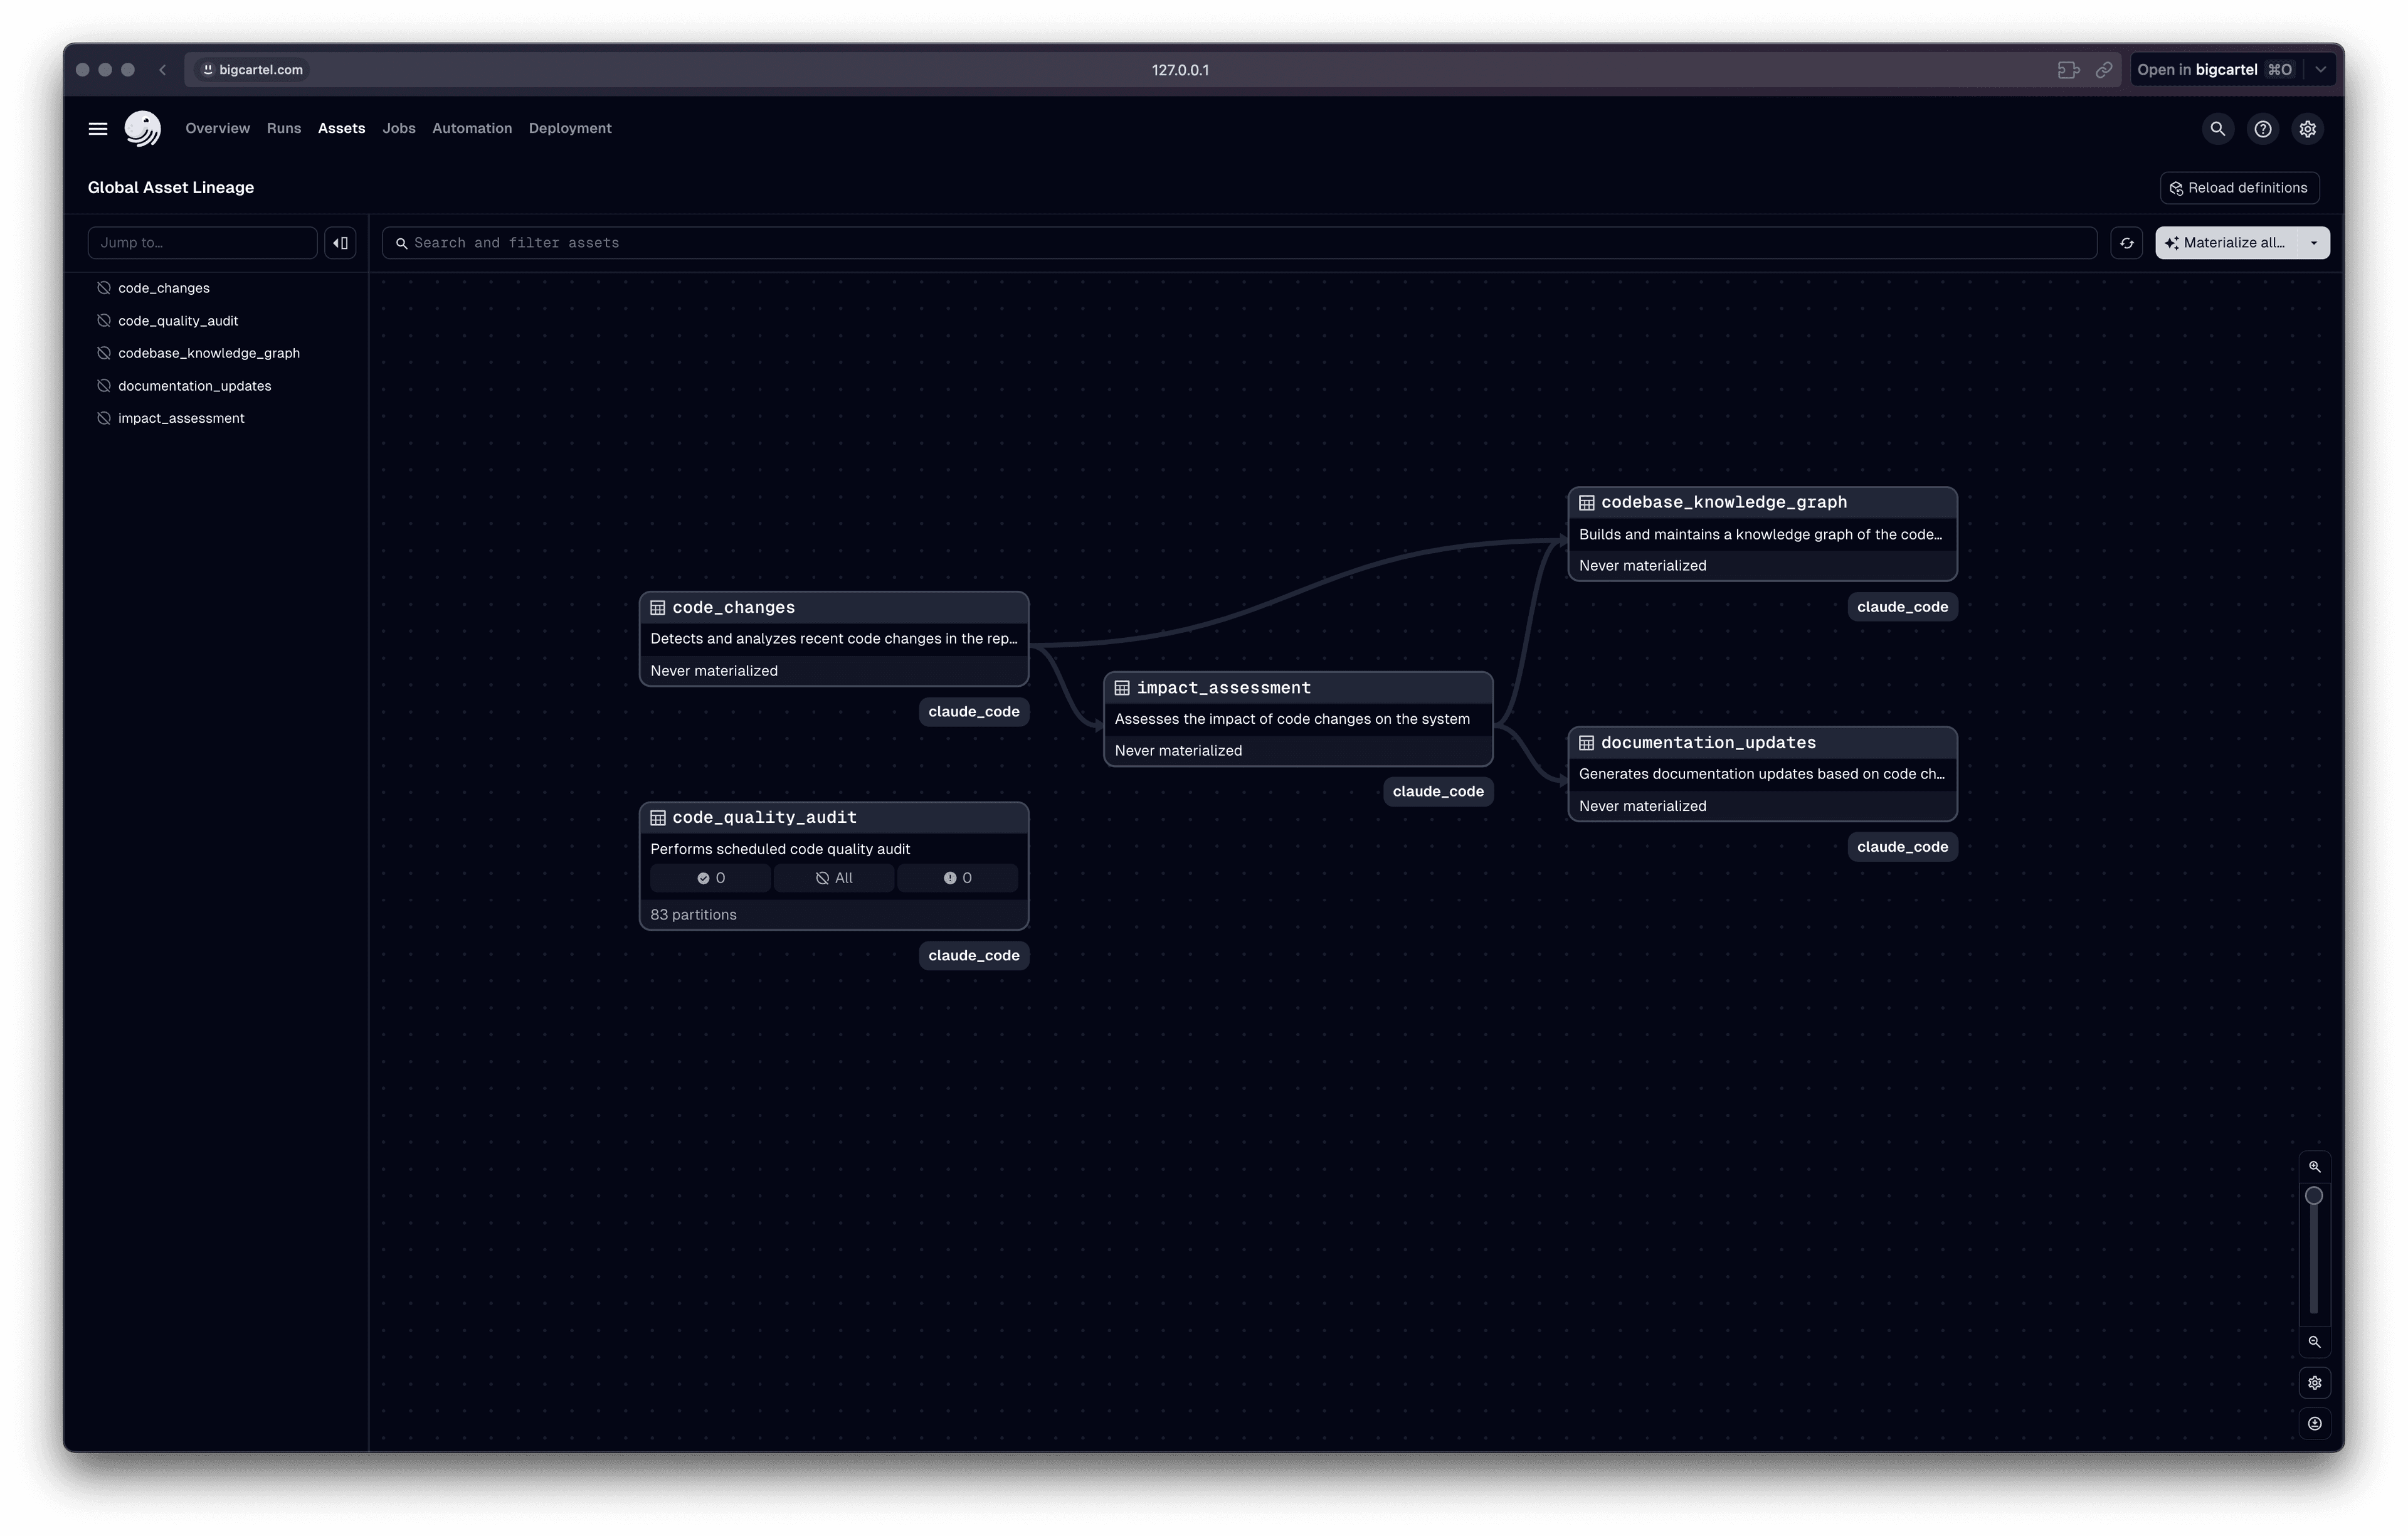
Task: Click claude_code tag under impact_assessment
Action: tap(1438, 792)
